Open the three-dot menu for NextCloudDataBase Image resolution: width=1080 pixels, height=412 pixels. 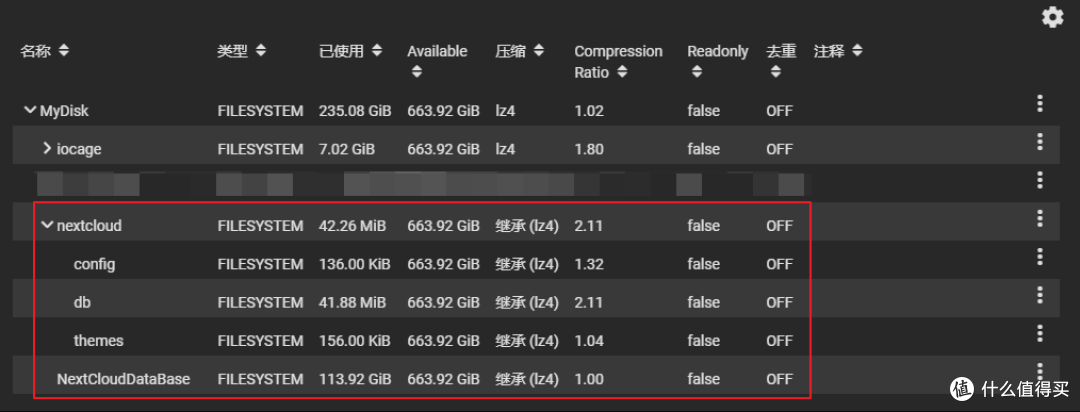[x=1040, y=371]
